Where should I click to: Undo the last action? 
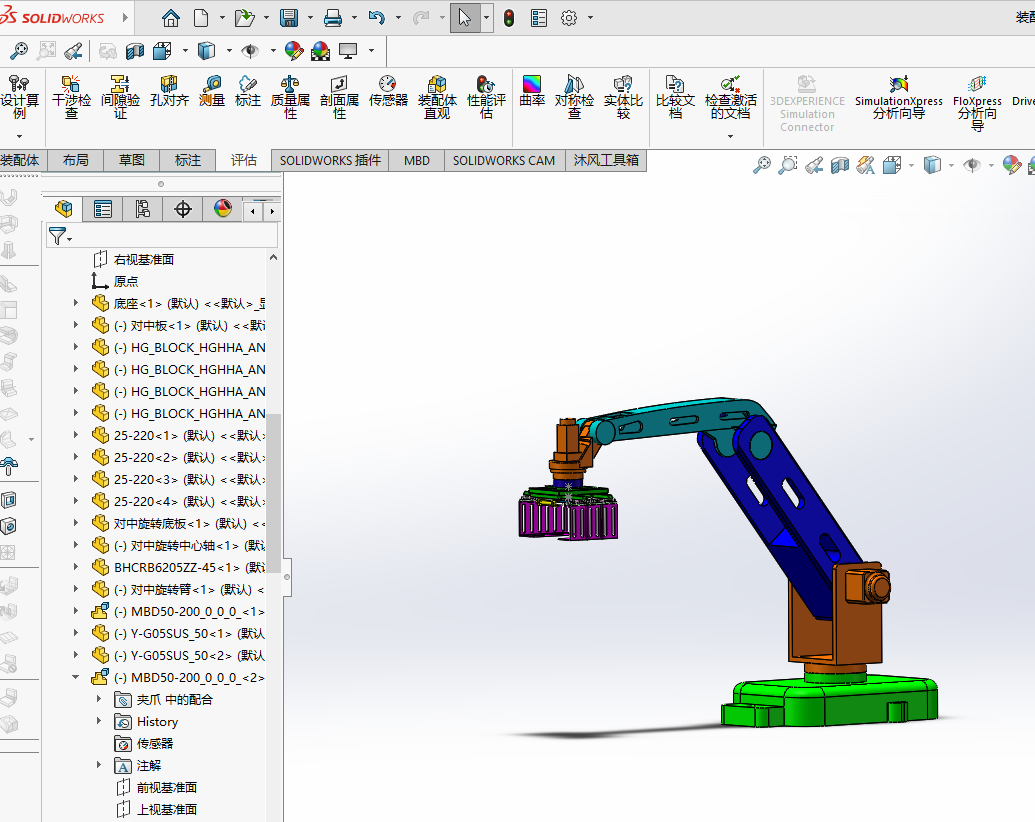[x=377, y=18]
